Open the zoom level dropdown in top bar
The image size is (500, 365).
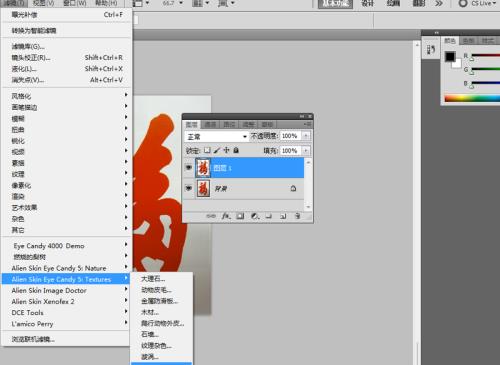click(x=181, y=3)
